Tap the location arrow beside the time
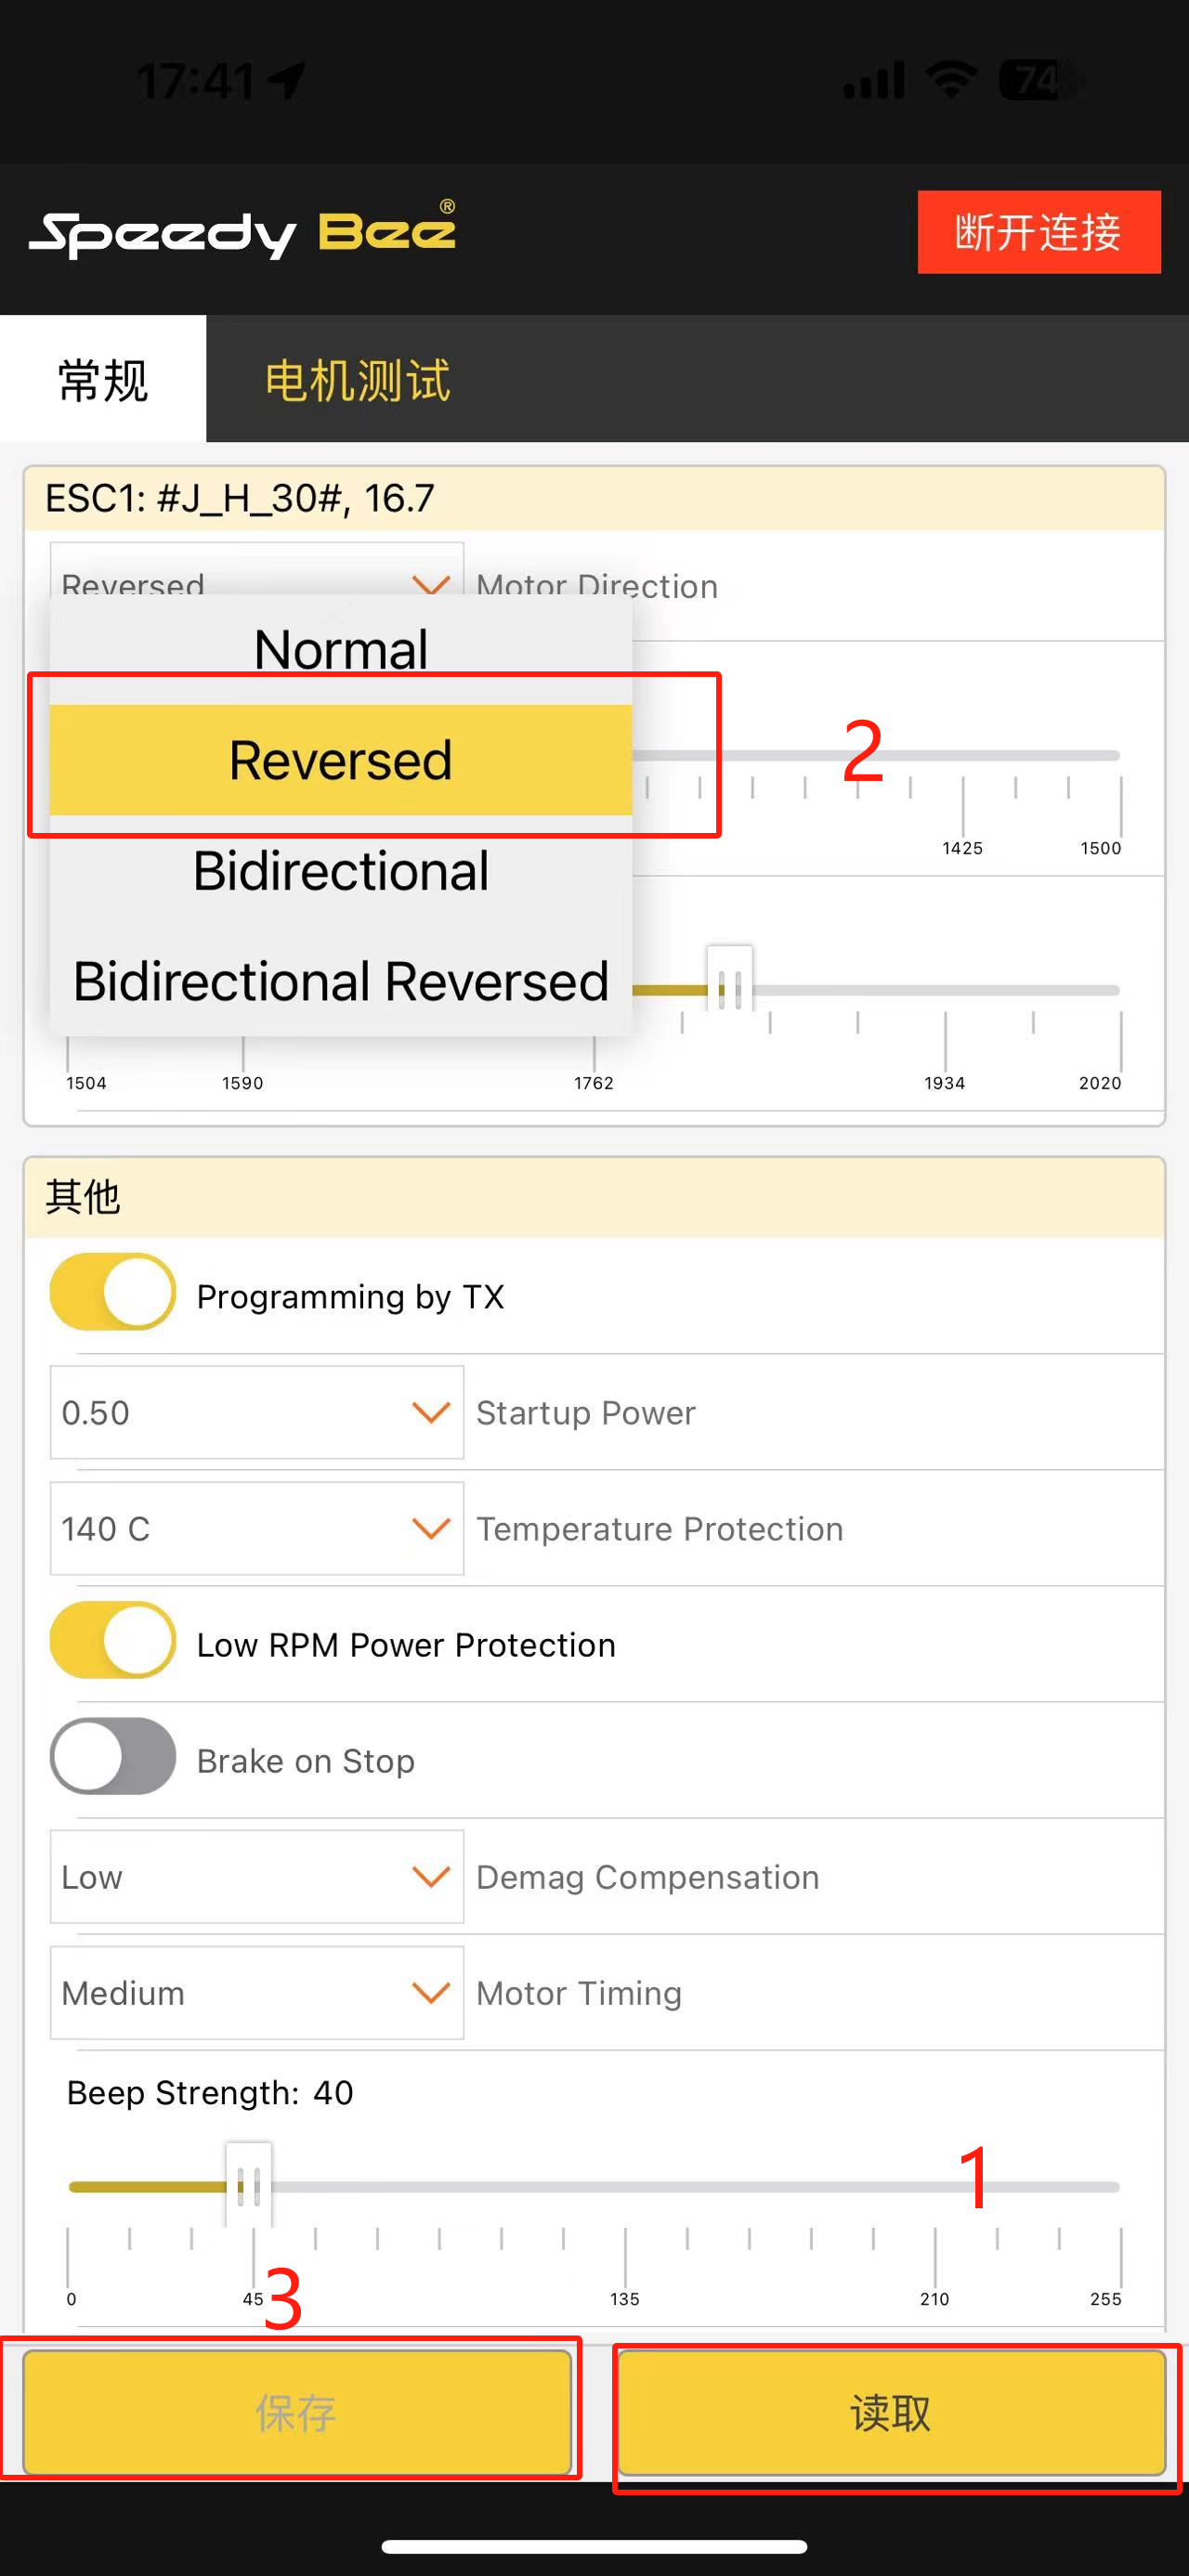1189x2576 pixels. click(287, 81)
